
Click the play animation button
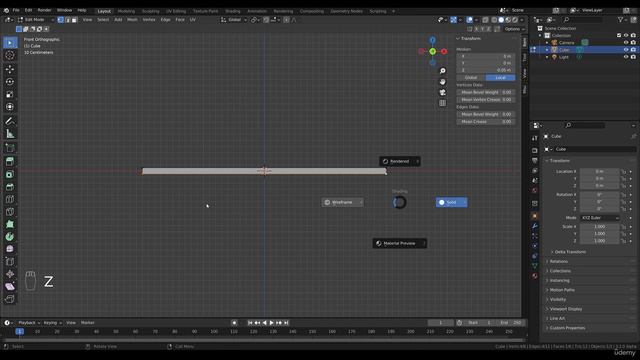(x=271, y=322)
